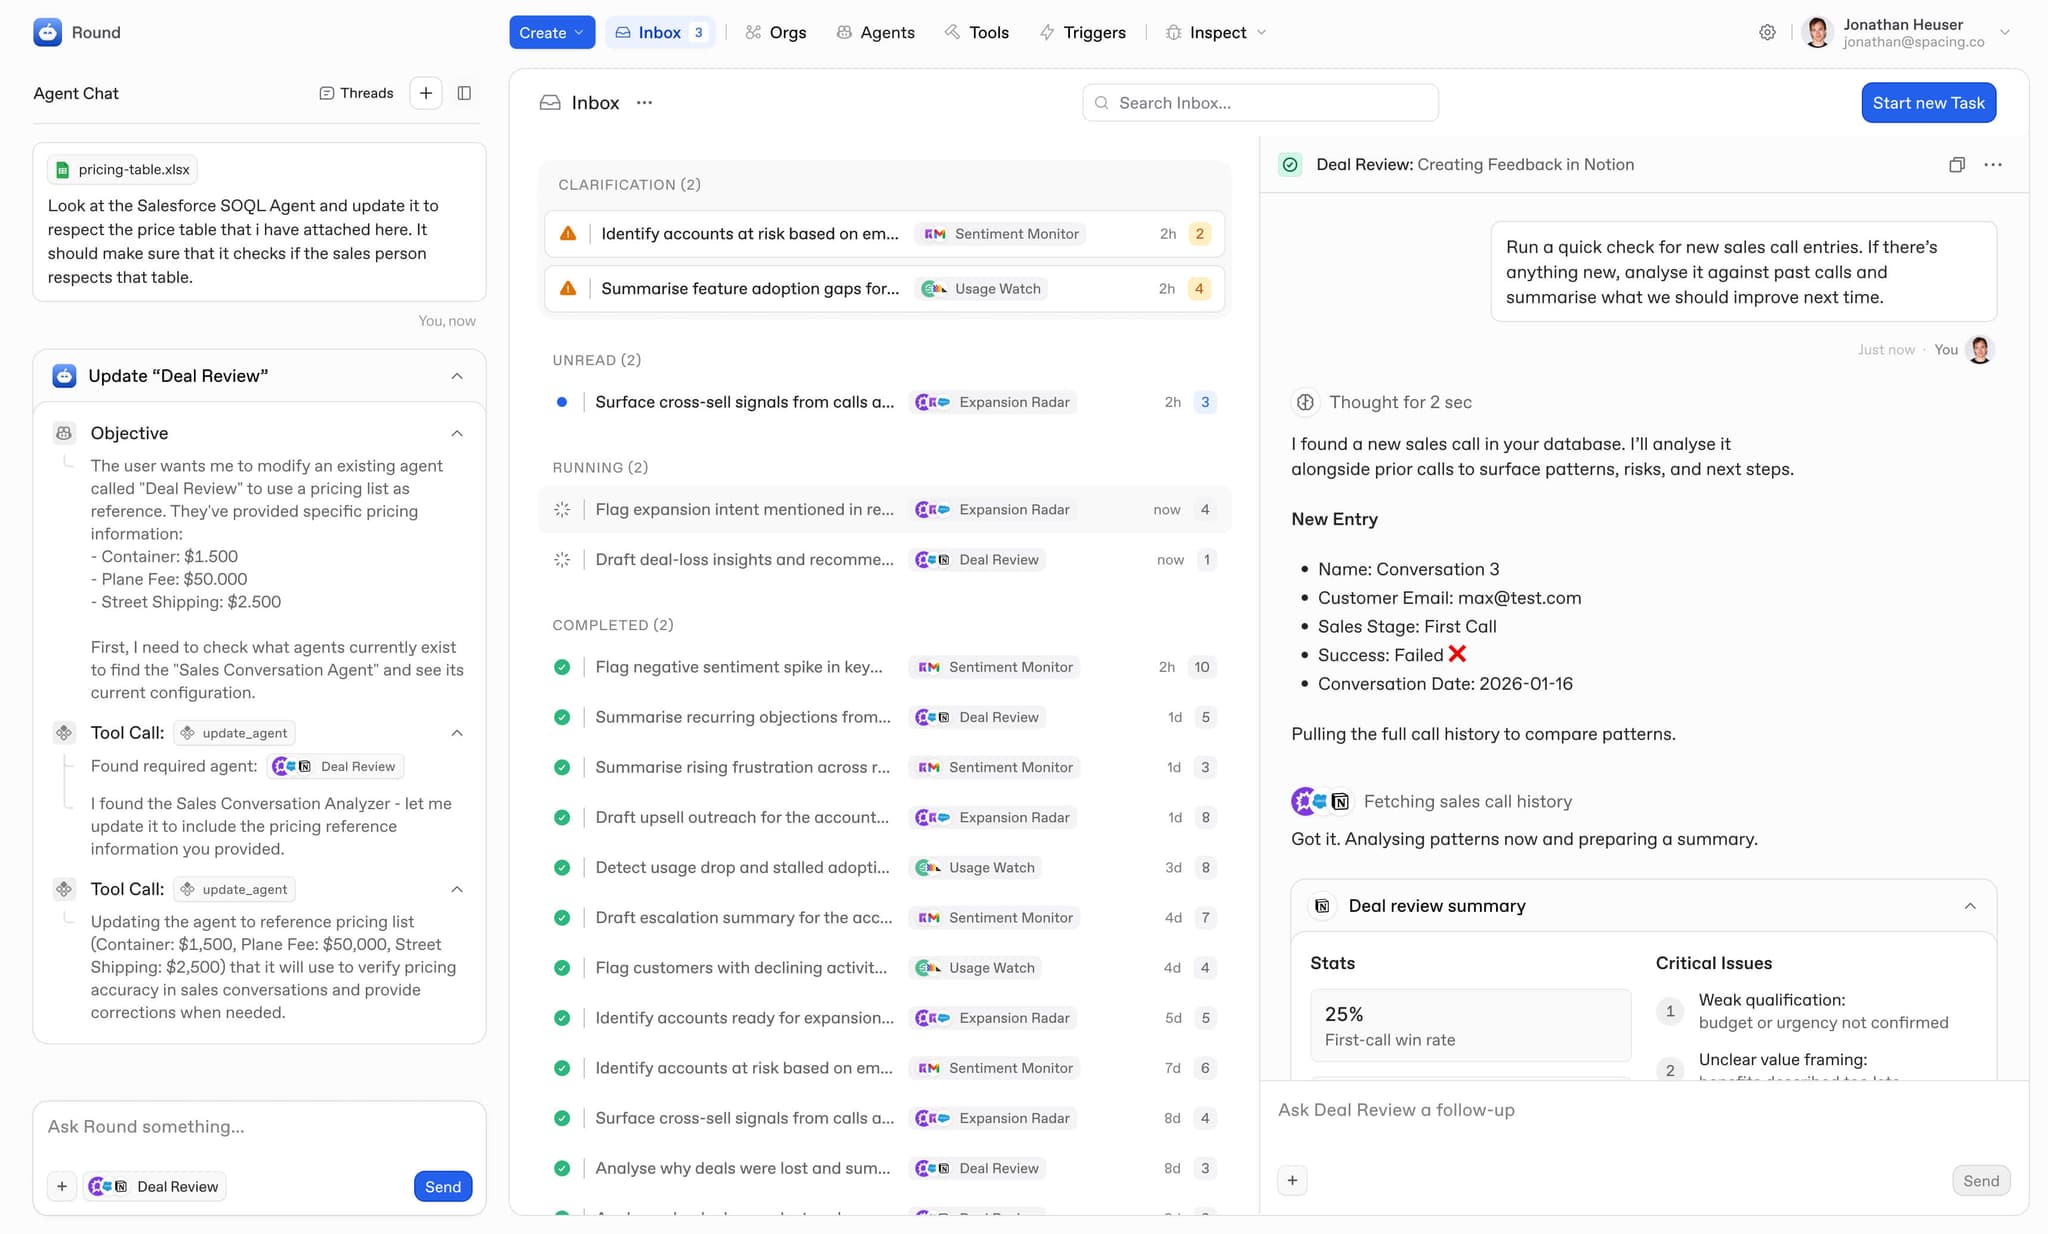Click the copy icon in Deal Review header
2048x1234 pixels.
1956,165
